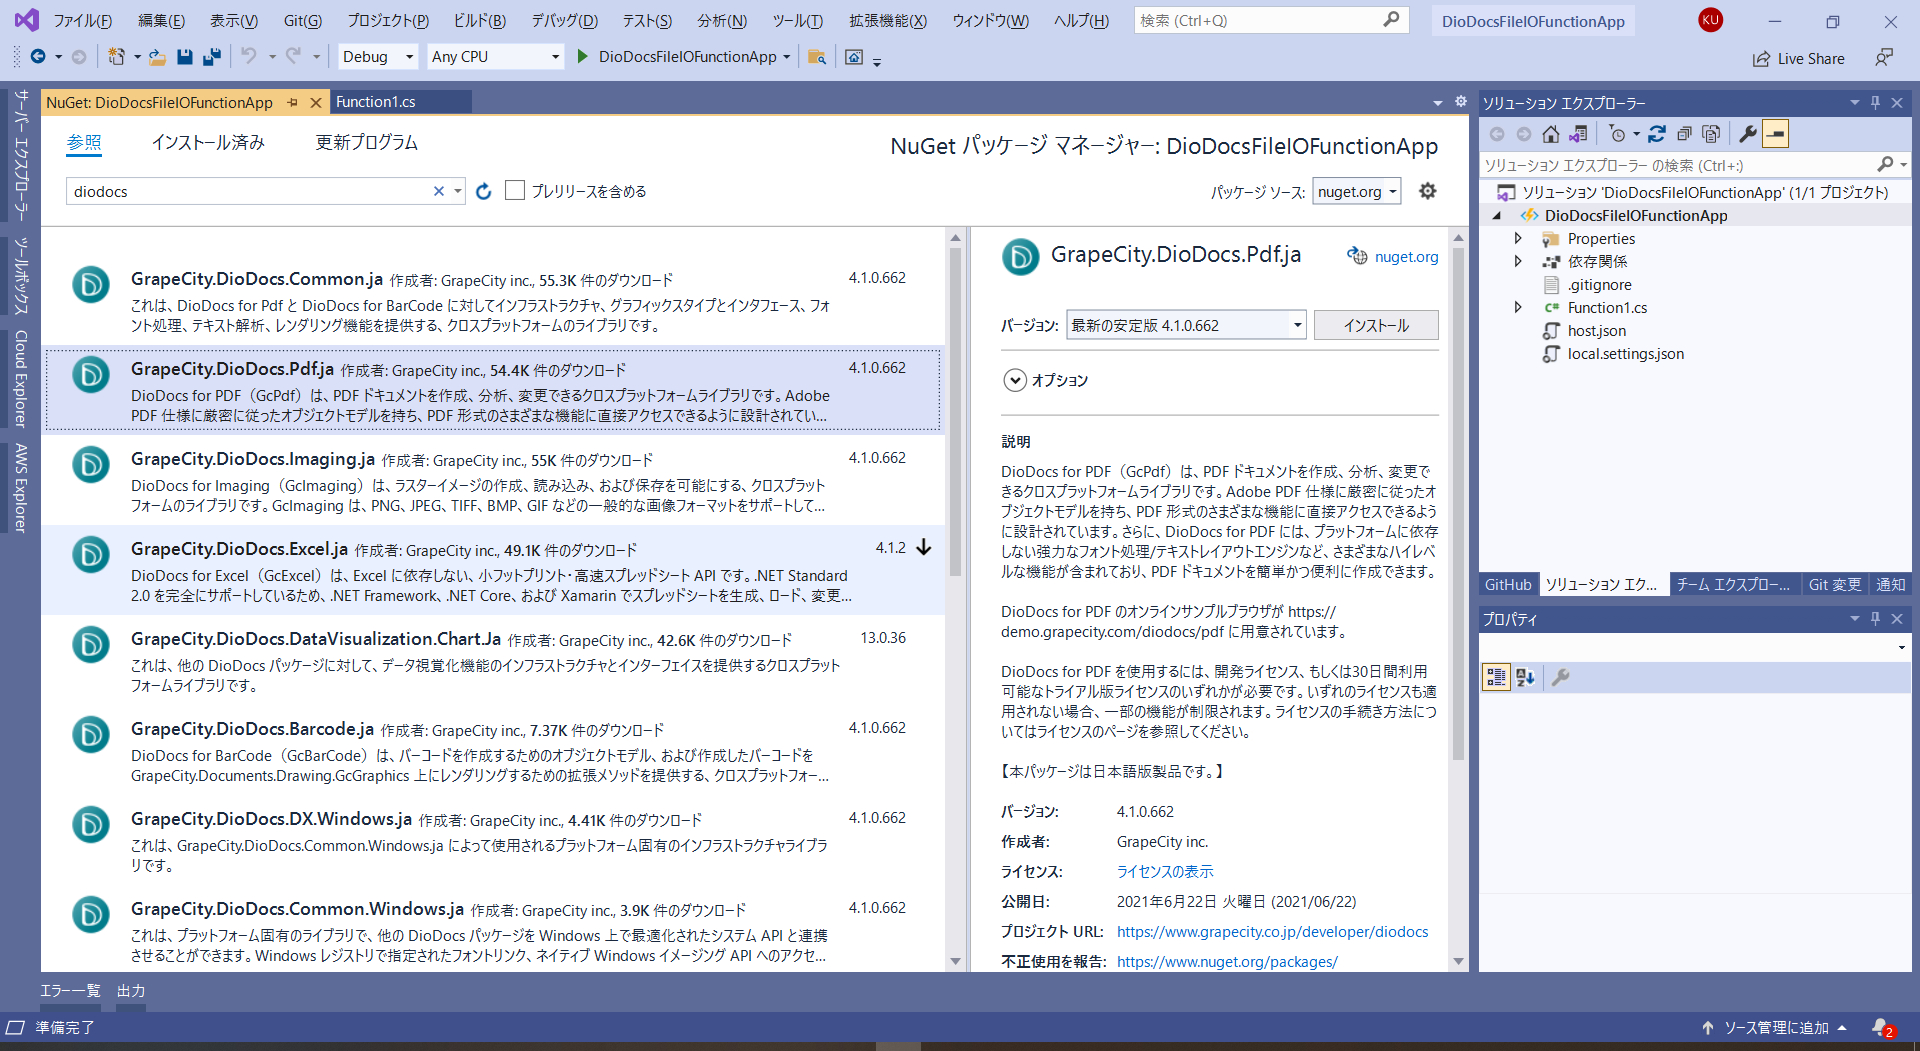Open the nuget.org package source dropdown
This screenshot has height=1051, width=1920.
1357,191
